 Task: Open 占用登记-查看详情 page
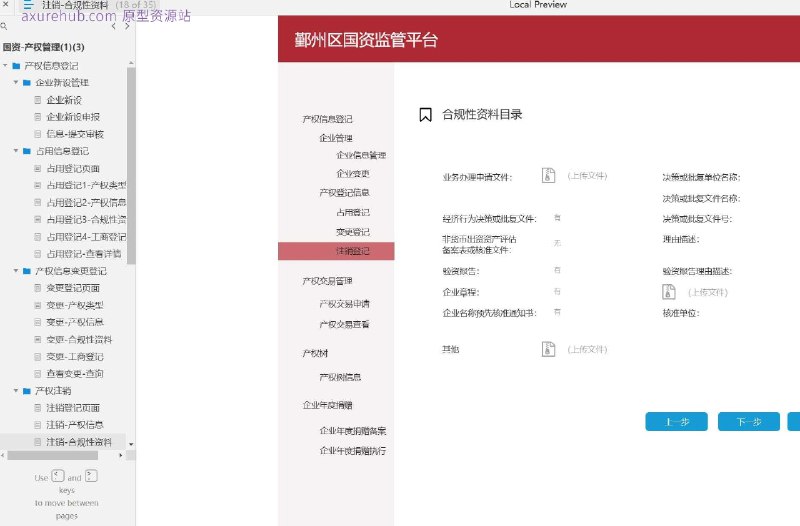click(84, 254)
